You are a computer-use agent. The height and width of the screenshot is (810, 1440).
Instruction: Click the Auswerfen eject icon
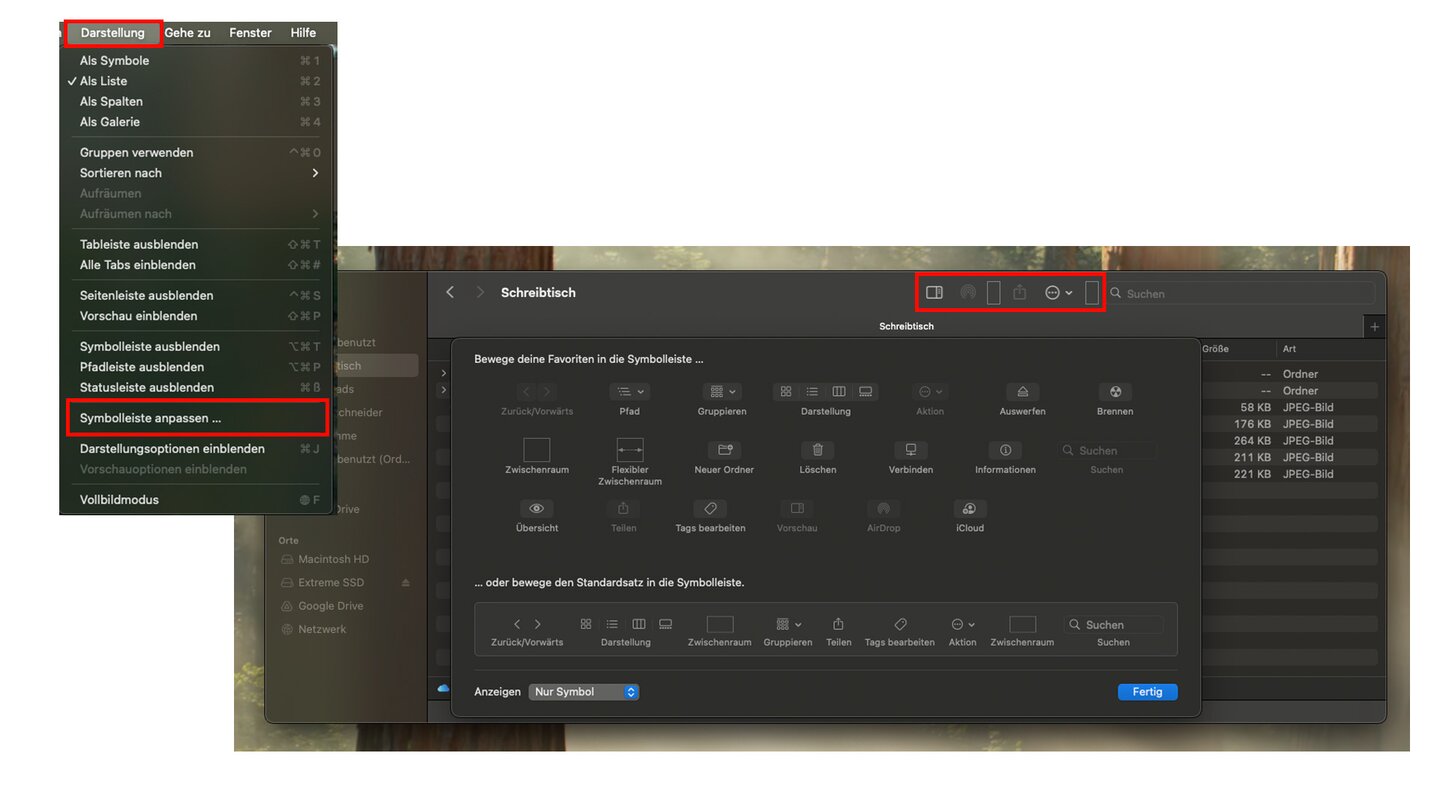click(1022, 392)
